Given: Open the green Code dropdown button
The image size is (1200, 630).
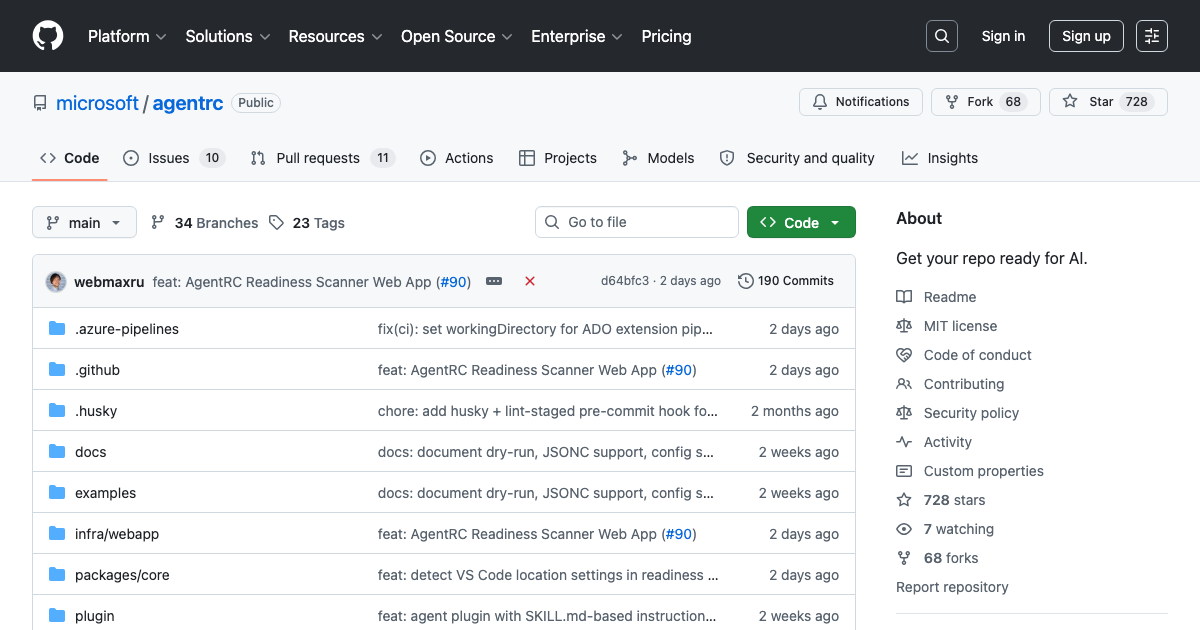Looking at the screenshot, I should 801,222.
